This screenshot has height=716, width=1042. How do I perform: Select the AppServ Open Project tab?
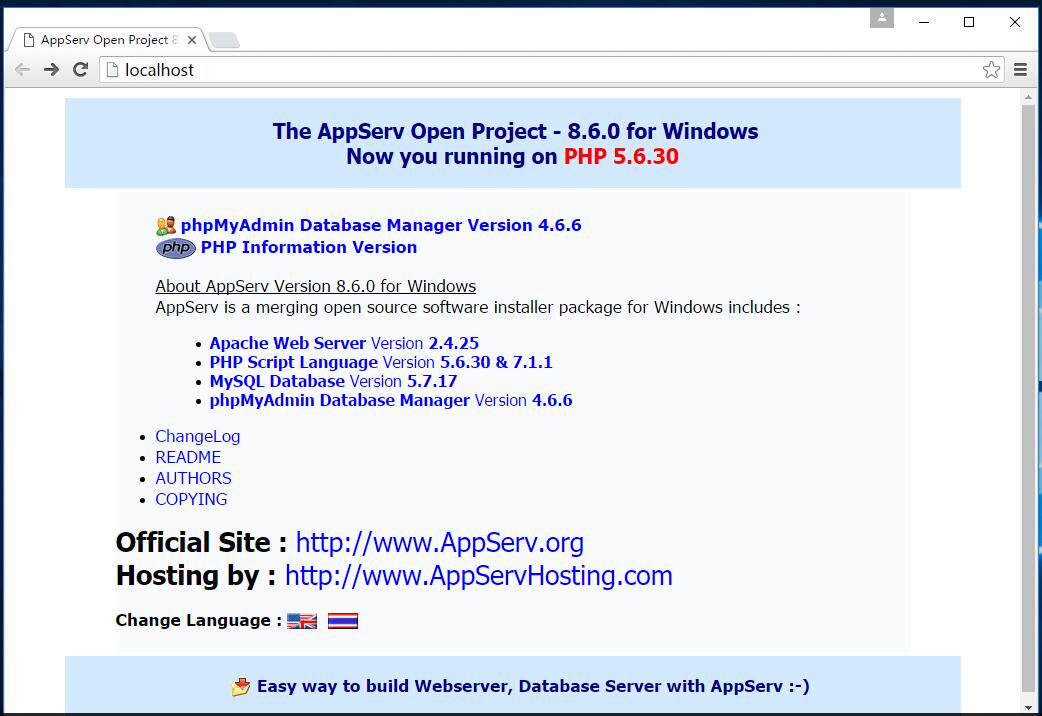pos(106,40)
